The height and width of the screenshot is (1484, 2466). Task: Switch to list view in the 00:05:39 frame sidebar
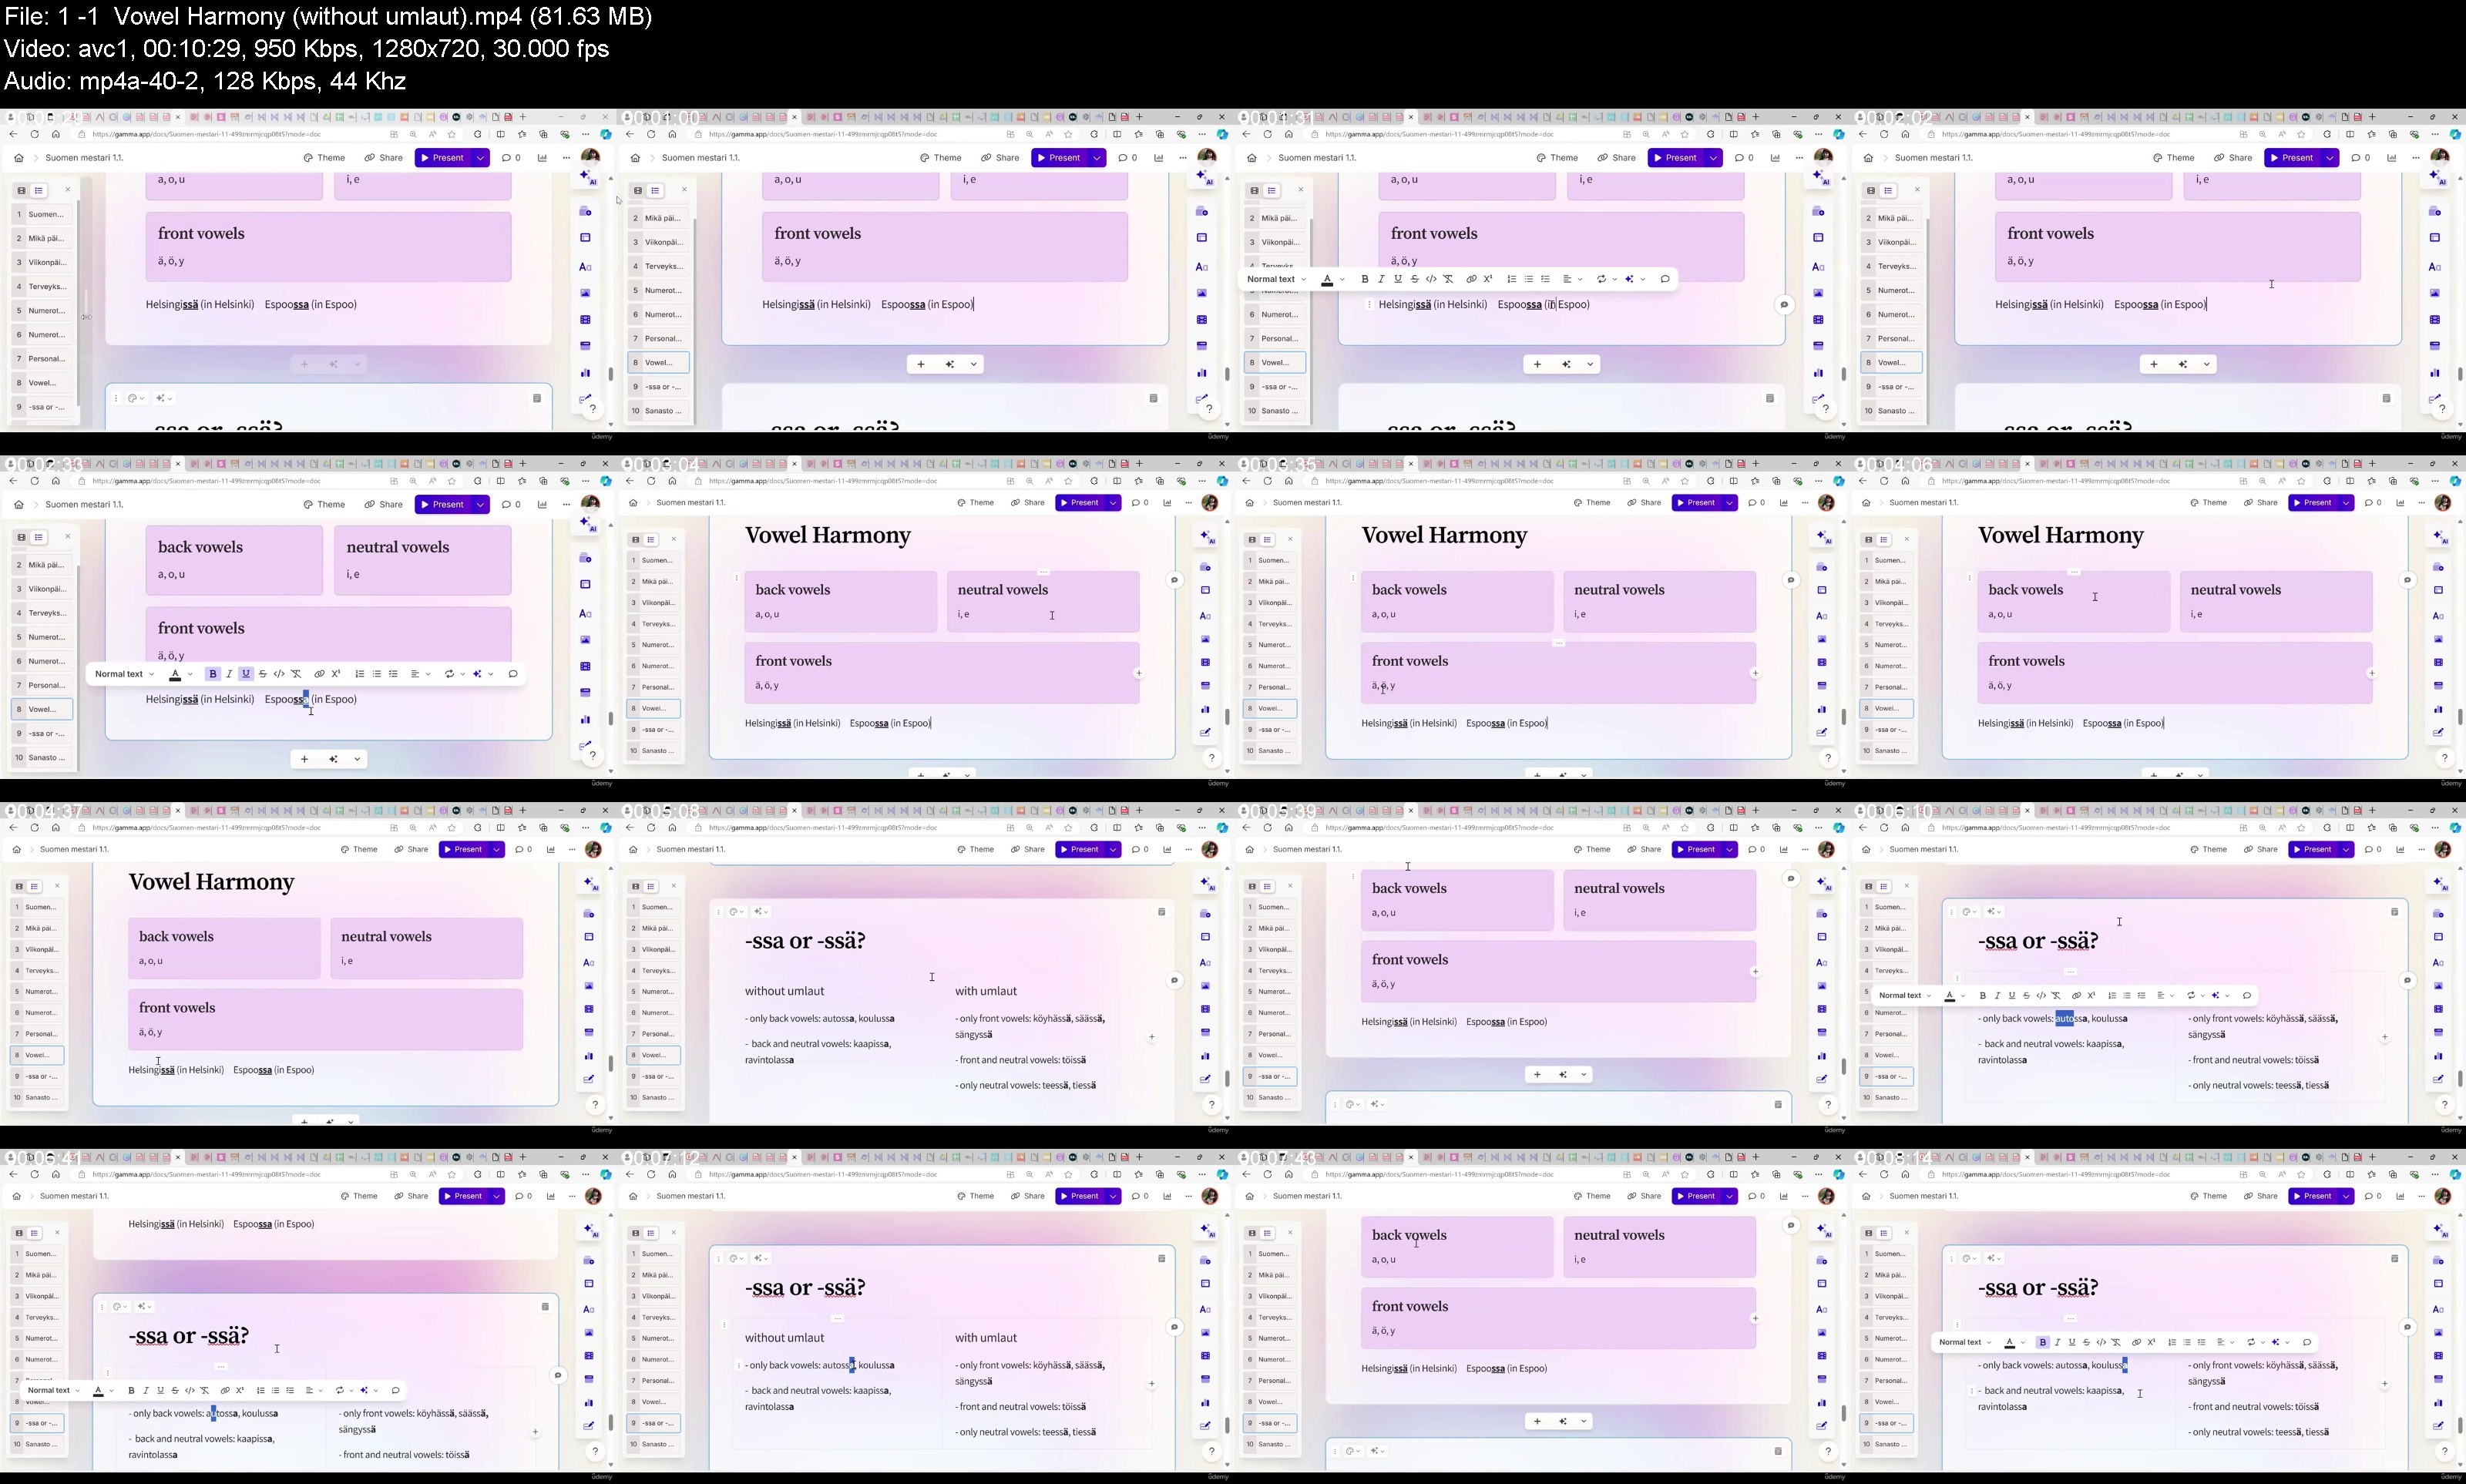click(1267, 887)
